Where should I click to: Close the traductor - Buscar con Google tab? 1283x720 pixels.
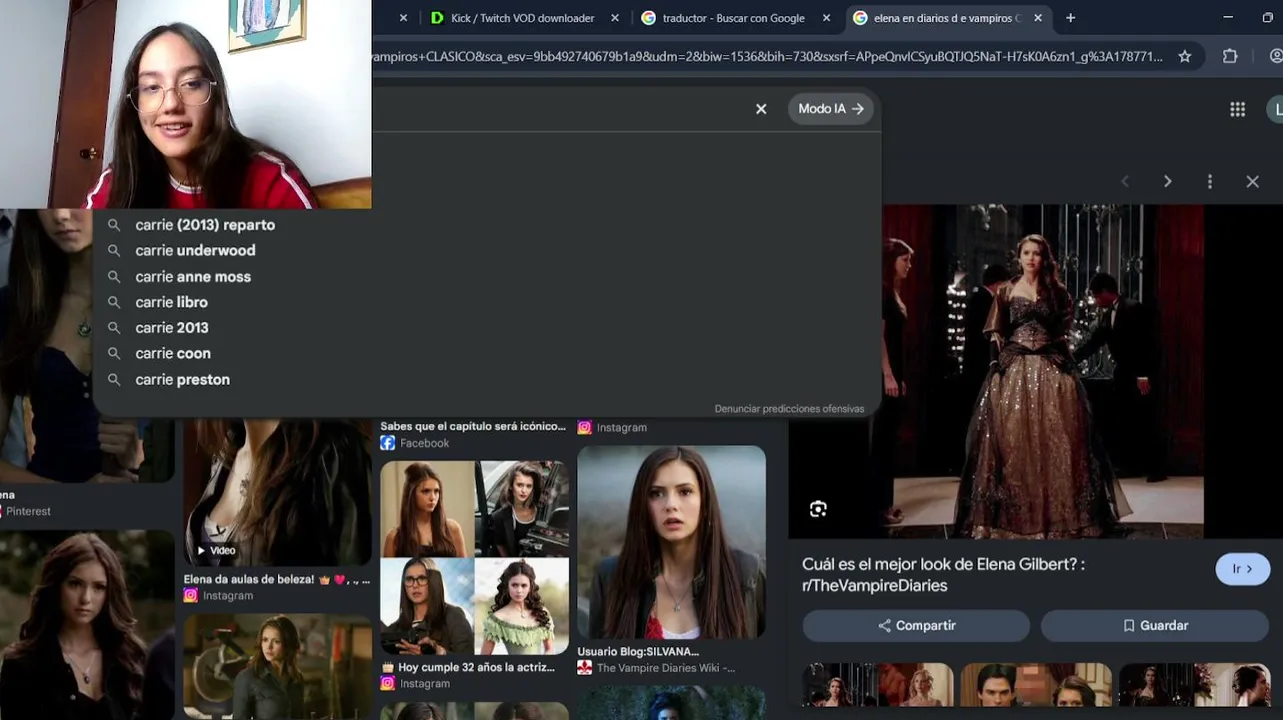(x=826, y=18)
